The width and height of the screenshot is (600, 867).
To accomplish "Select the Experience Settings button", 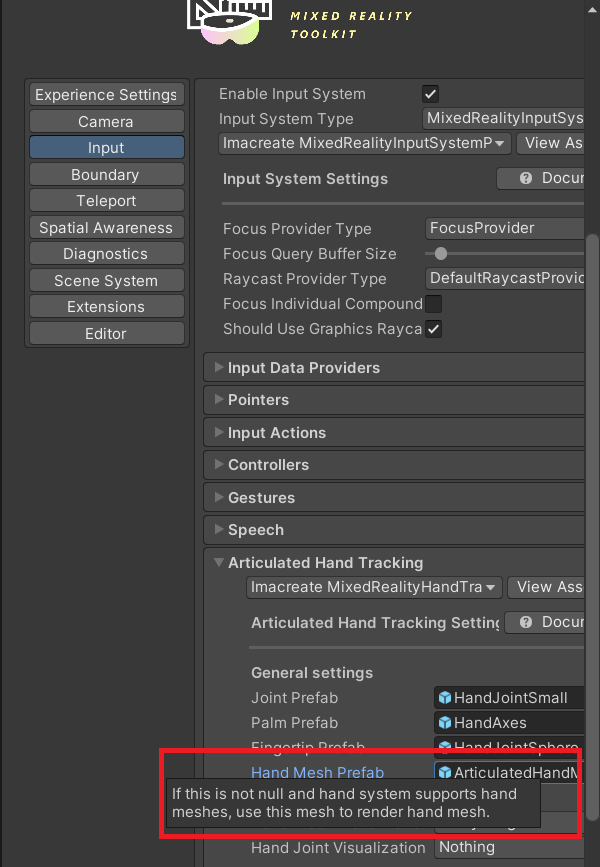I will (107, 95).
